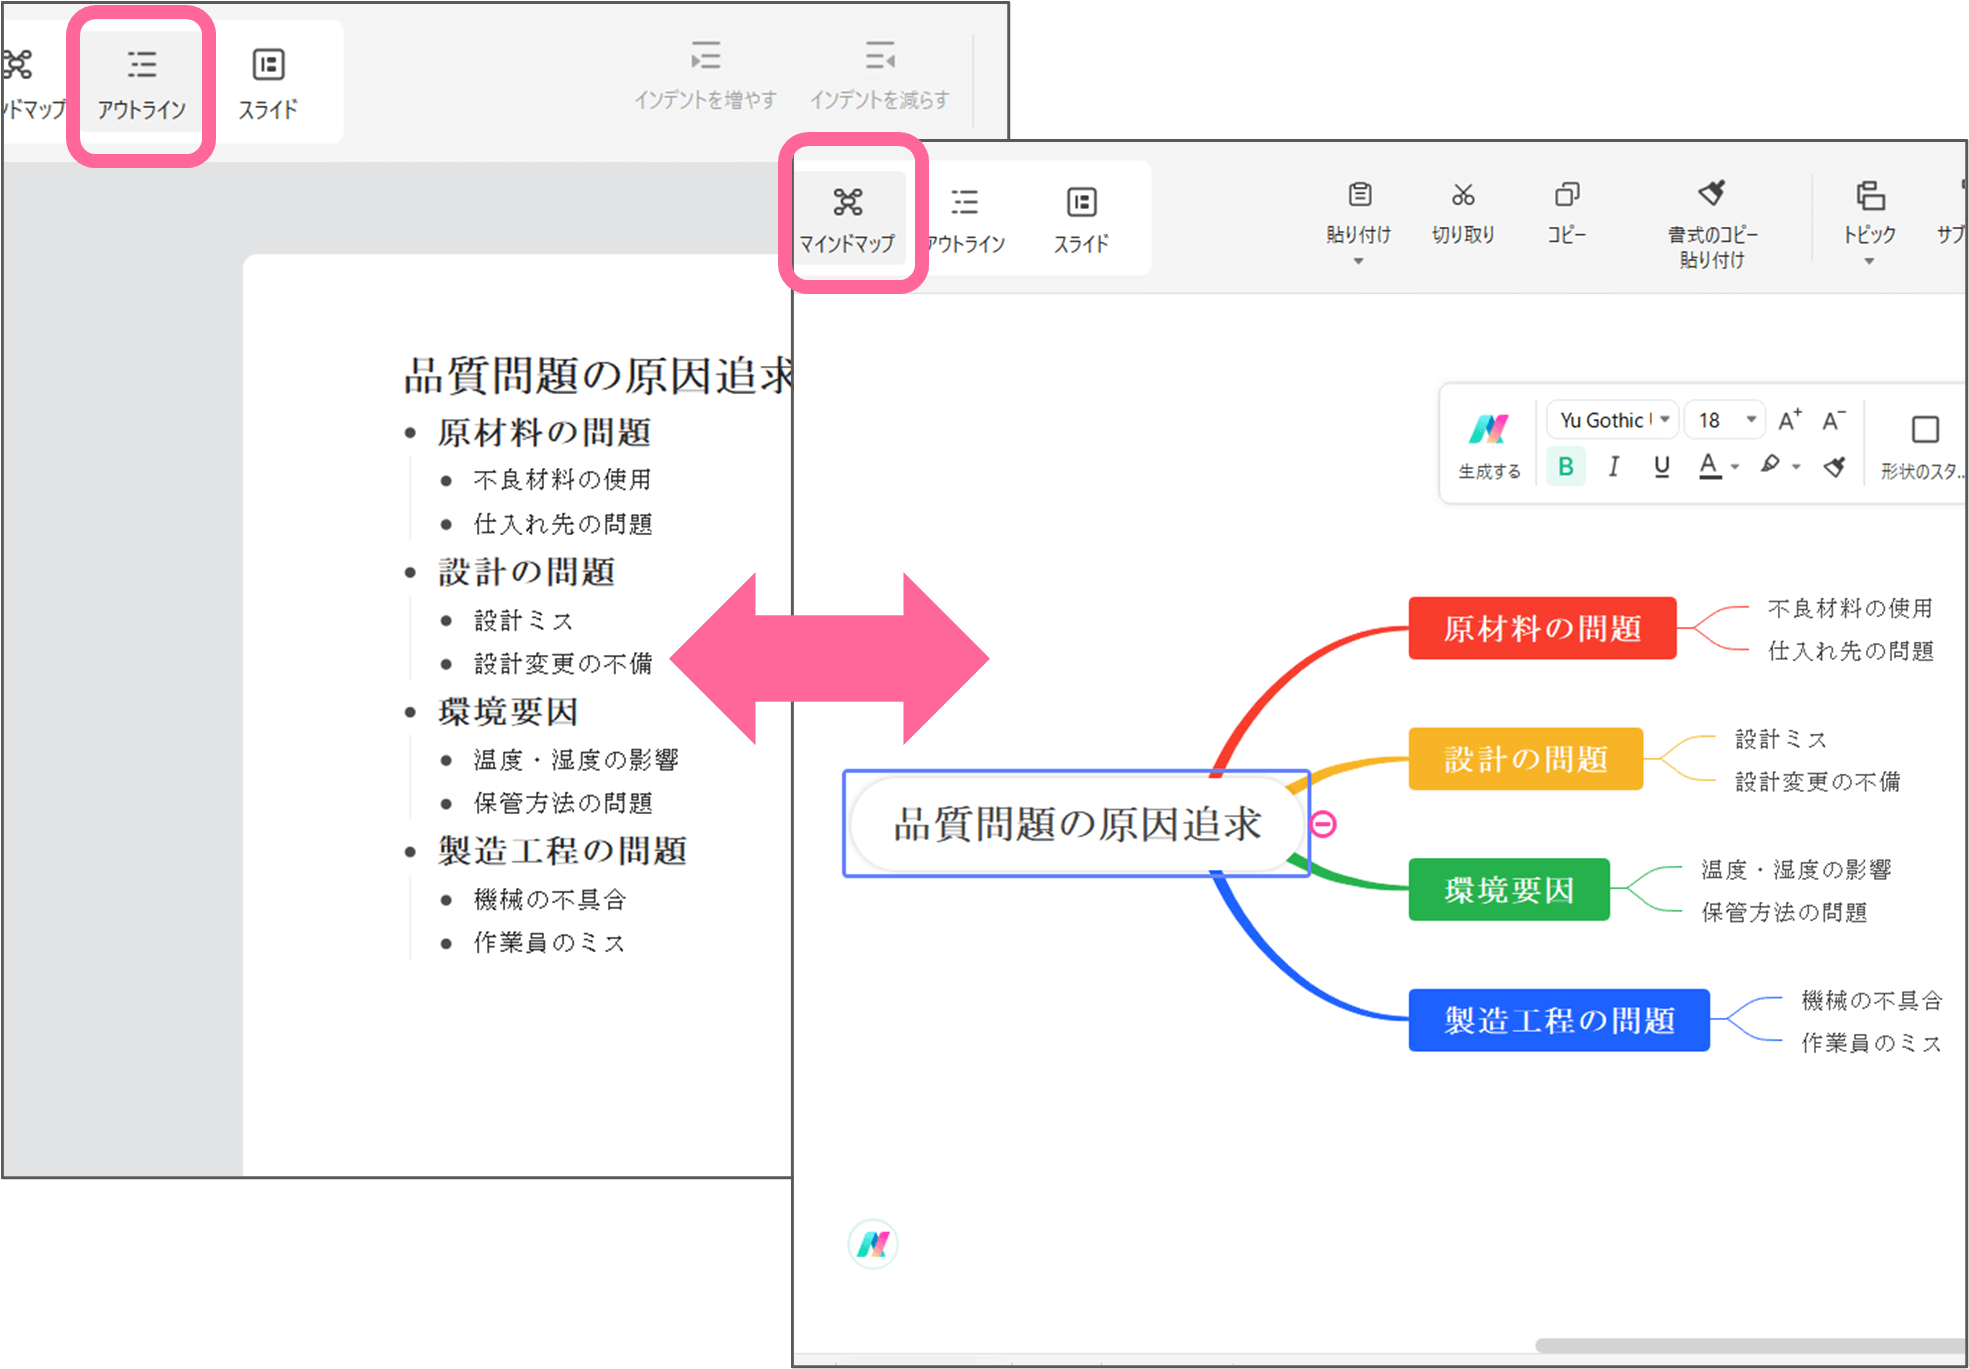Click the Copy icon
Image resolution: width=1969 pixels, height=1369 pixels.
1566,194
